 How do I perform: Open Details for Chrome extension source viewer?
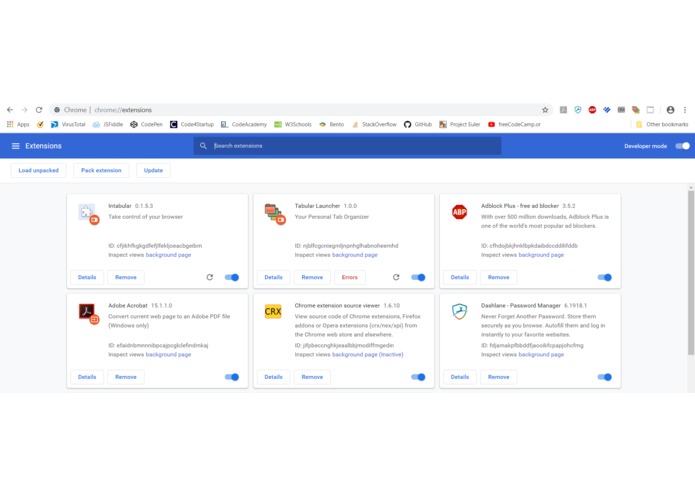(x=273, y=377)
